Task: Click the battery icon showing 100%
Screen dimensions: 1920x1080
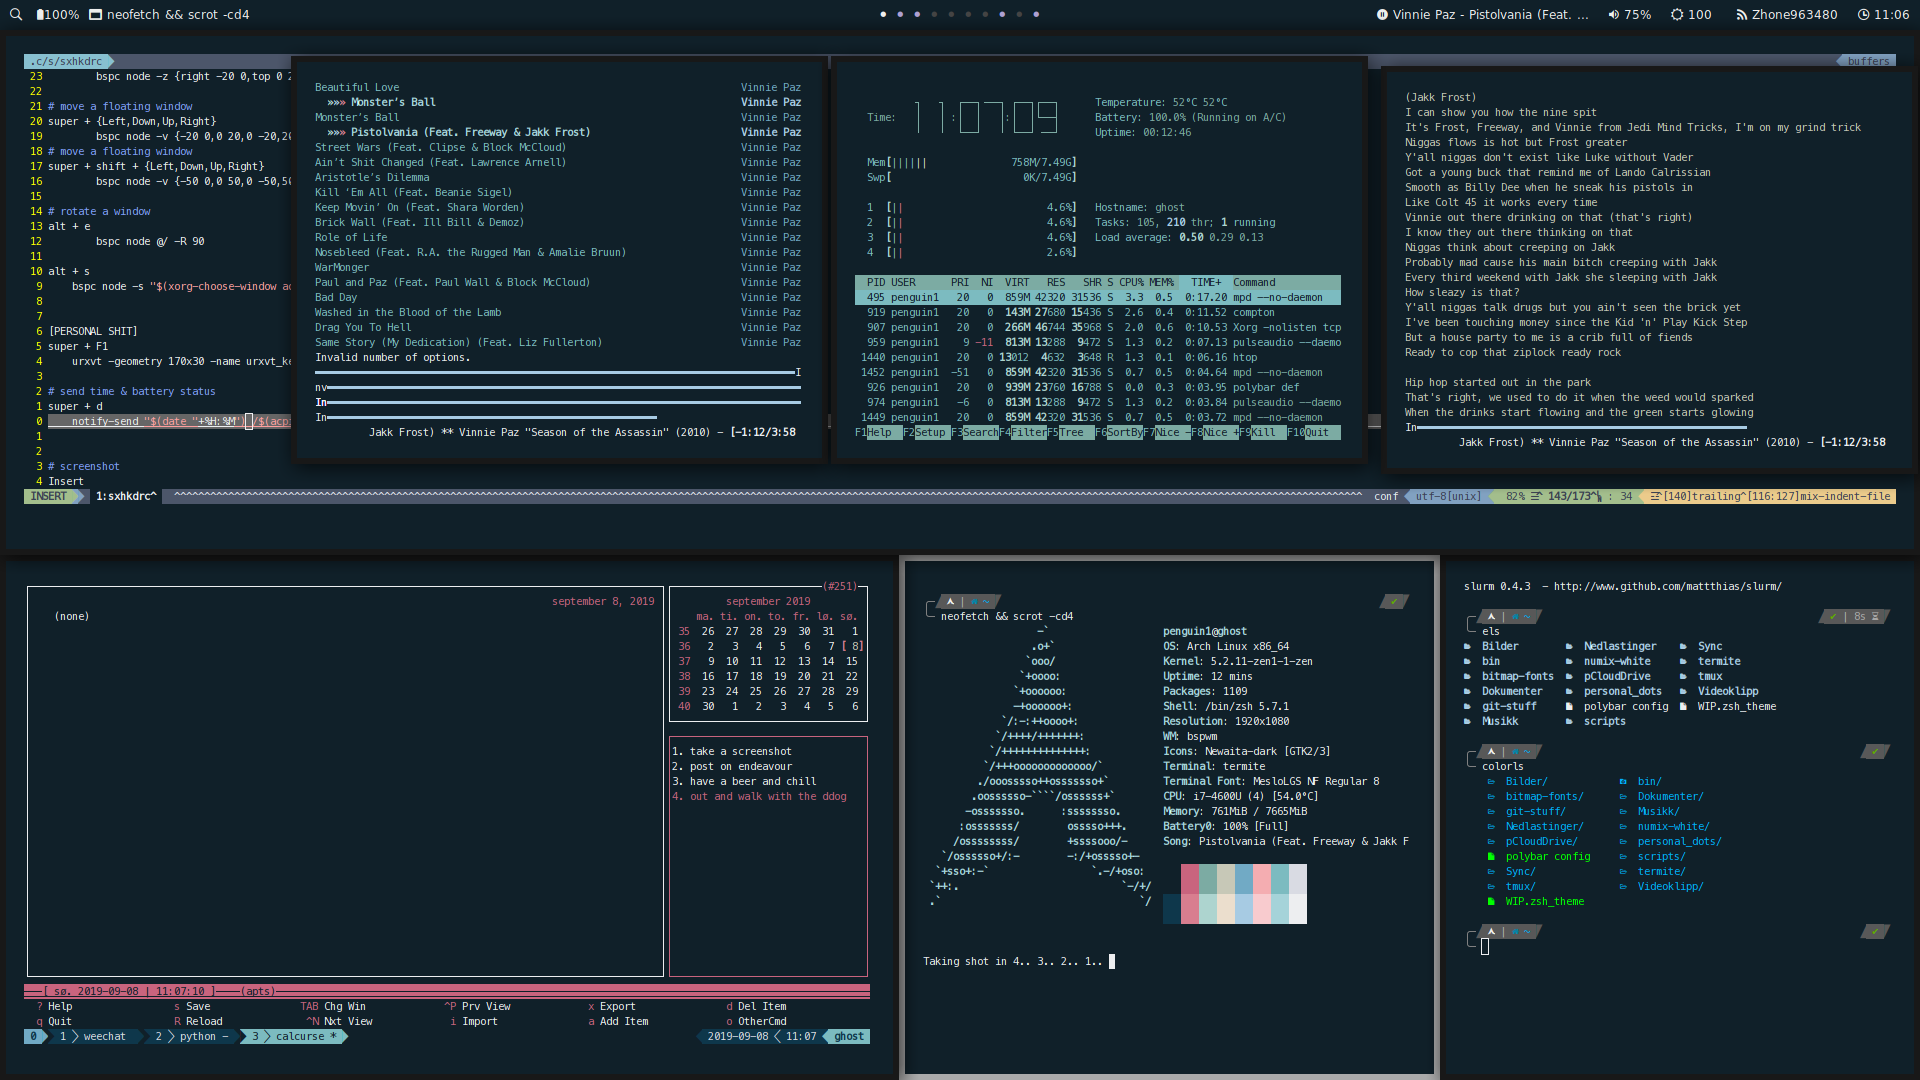Action: [40, 15]
